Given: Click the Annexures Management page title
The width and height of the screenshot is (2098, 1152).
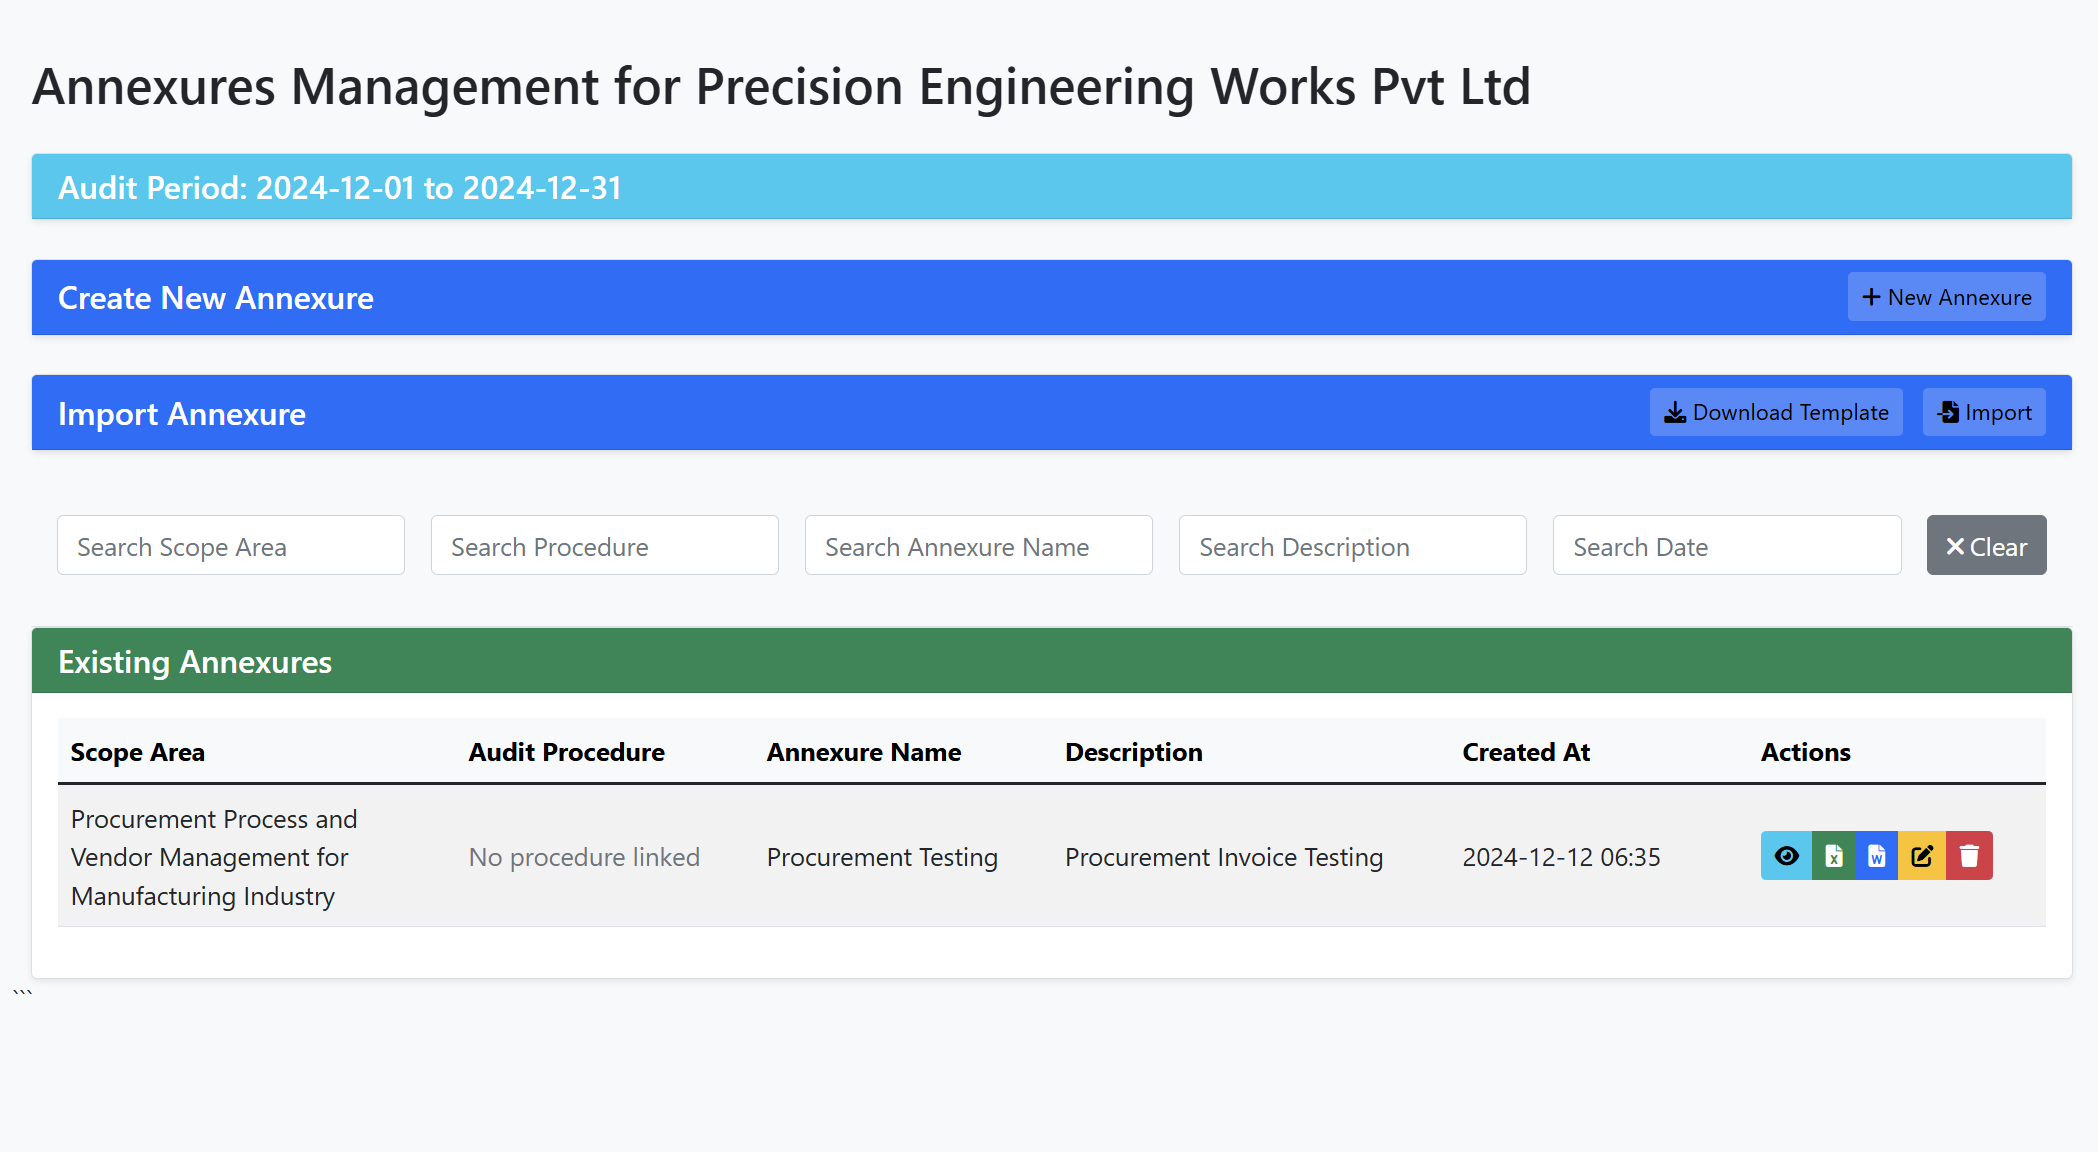Looking at the screenshot, I should (x=782, y=87).
